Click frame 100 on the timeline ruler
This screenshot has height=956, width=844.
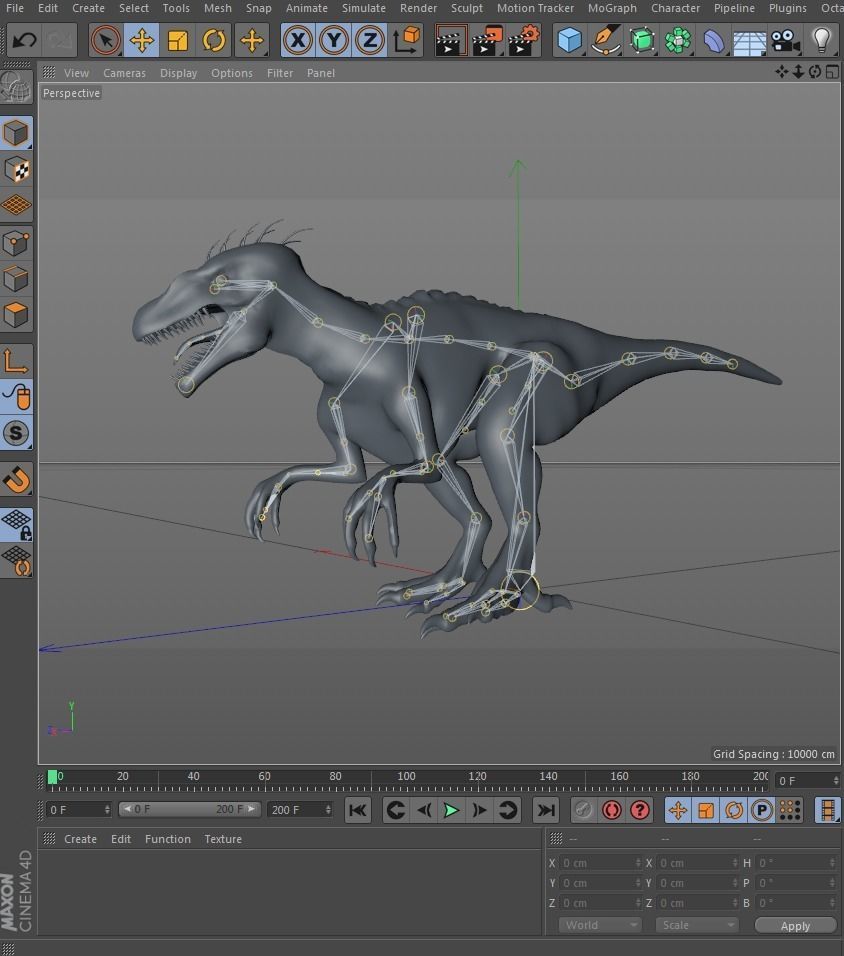(x=406, y=776)
